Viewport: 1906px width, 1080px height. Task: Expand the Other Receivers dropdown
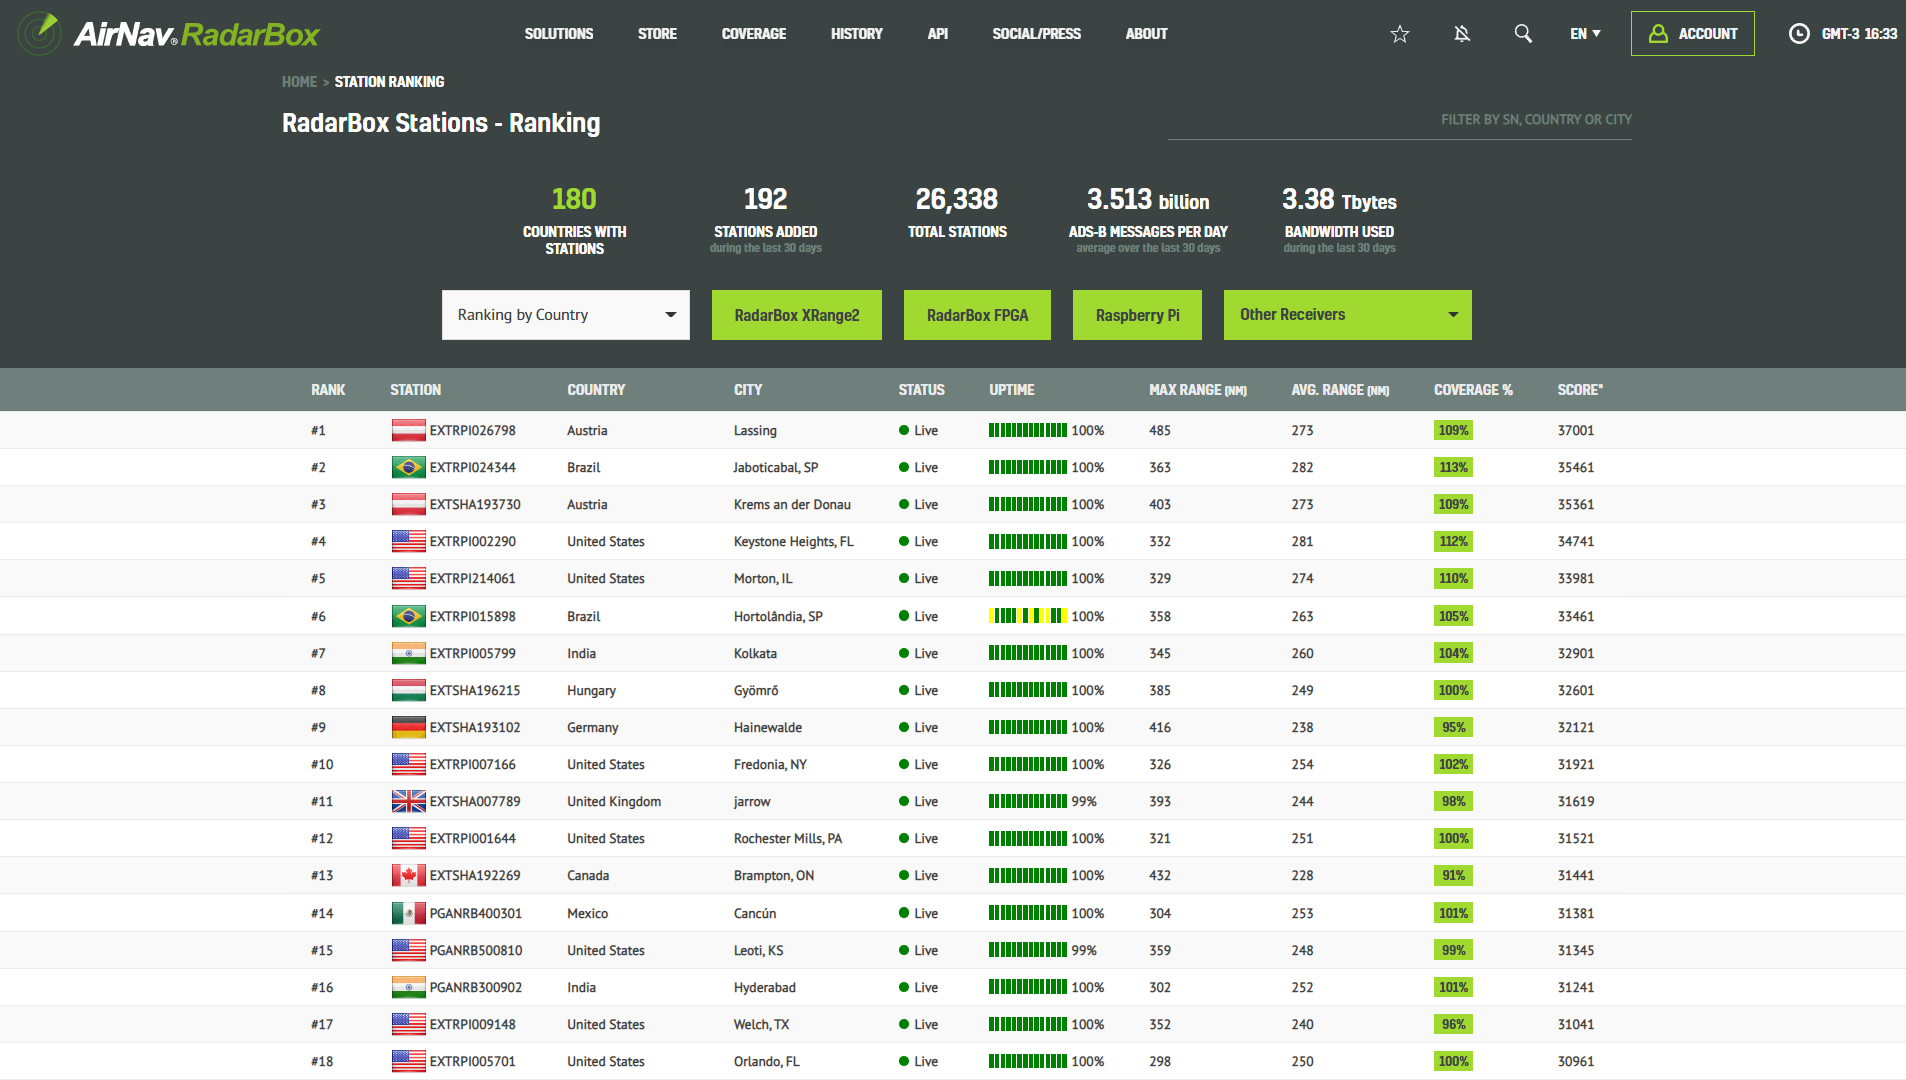click(1348, 315)
